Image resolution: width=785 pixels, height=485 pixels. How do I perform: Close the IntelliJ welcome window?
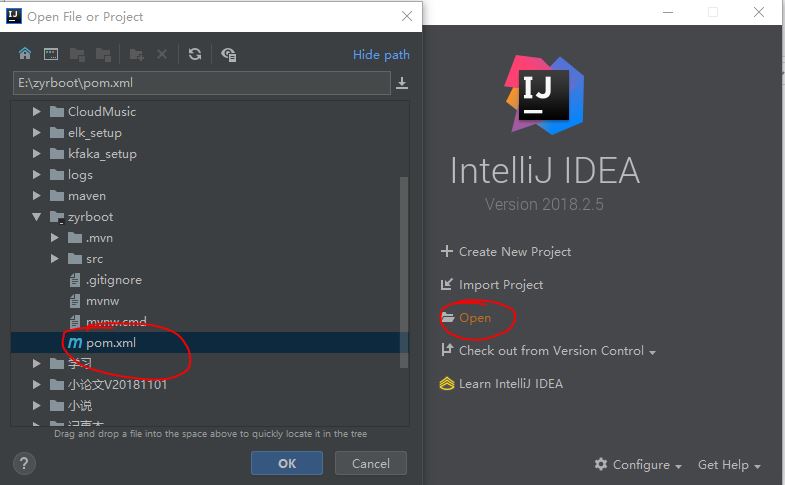(758, 12)
